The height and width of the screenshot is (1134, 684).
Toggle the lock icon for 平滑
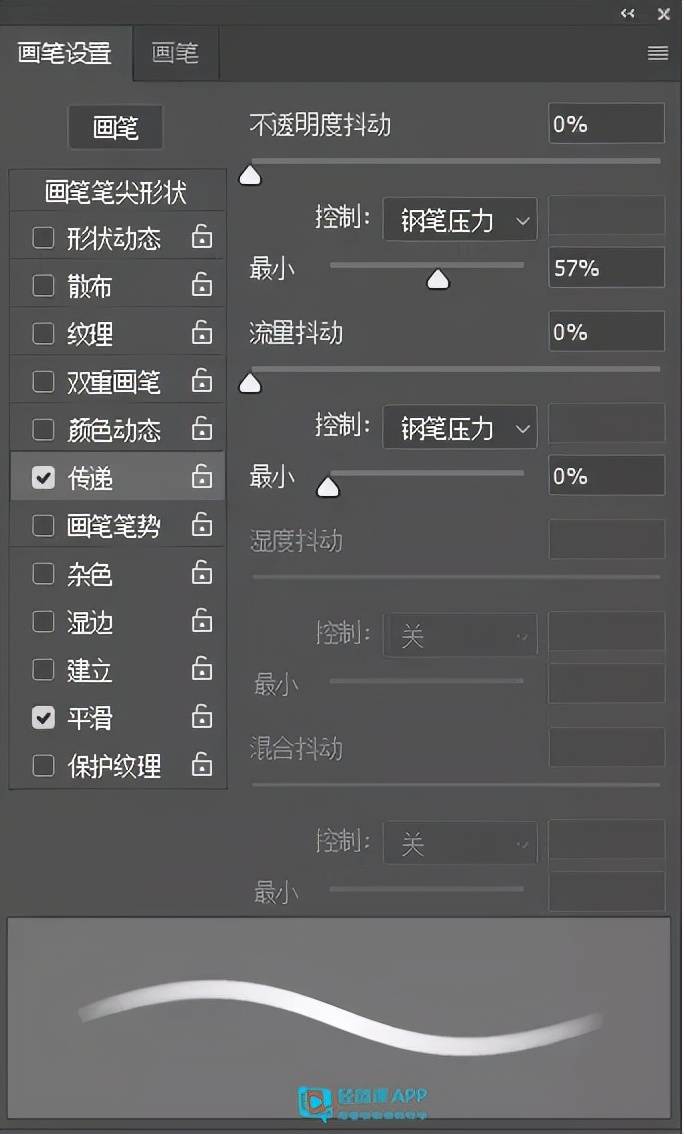point(202,717)
